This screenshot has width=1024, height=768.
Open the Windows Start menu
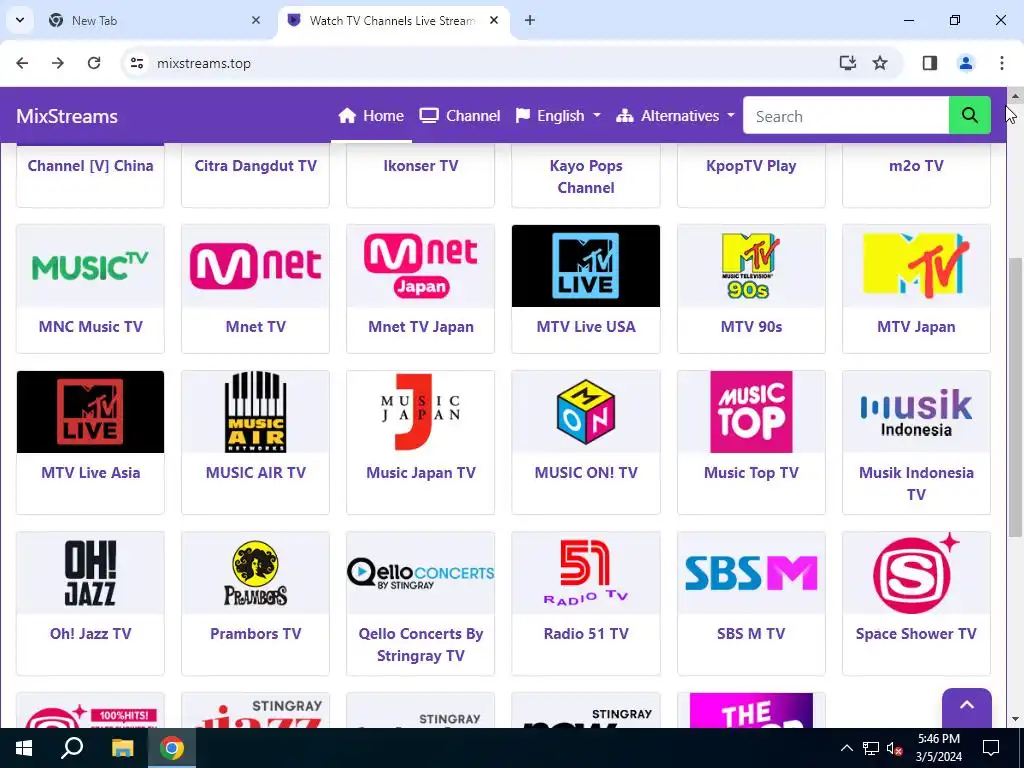point(24,748)
